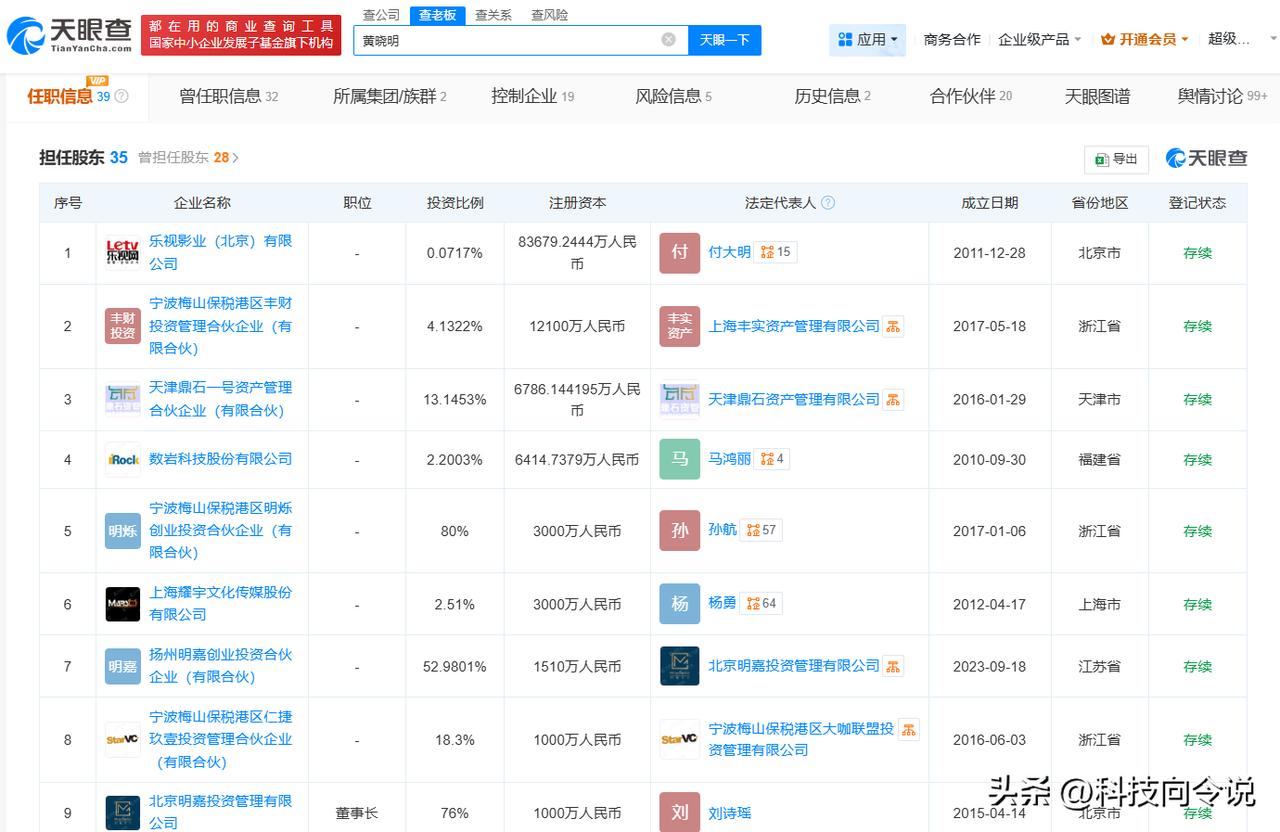The image size is (1280, 832).
Task: Click structure icon beside 上海丰实资产管理有限公司
Action: pyautogui.click(x=893, y=326)
